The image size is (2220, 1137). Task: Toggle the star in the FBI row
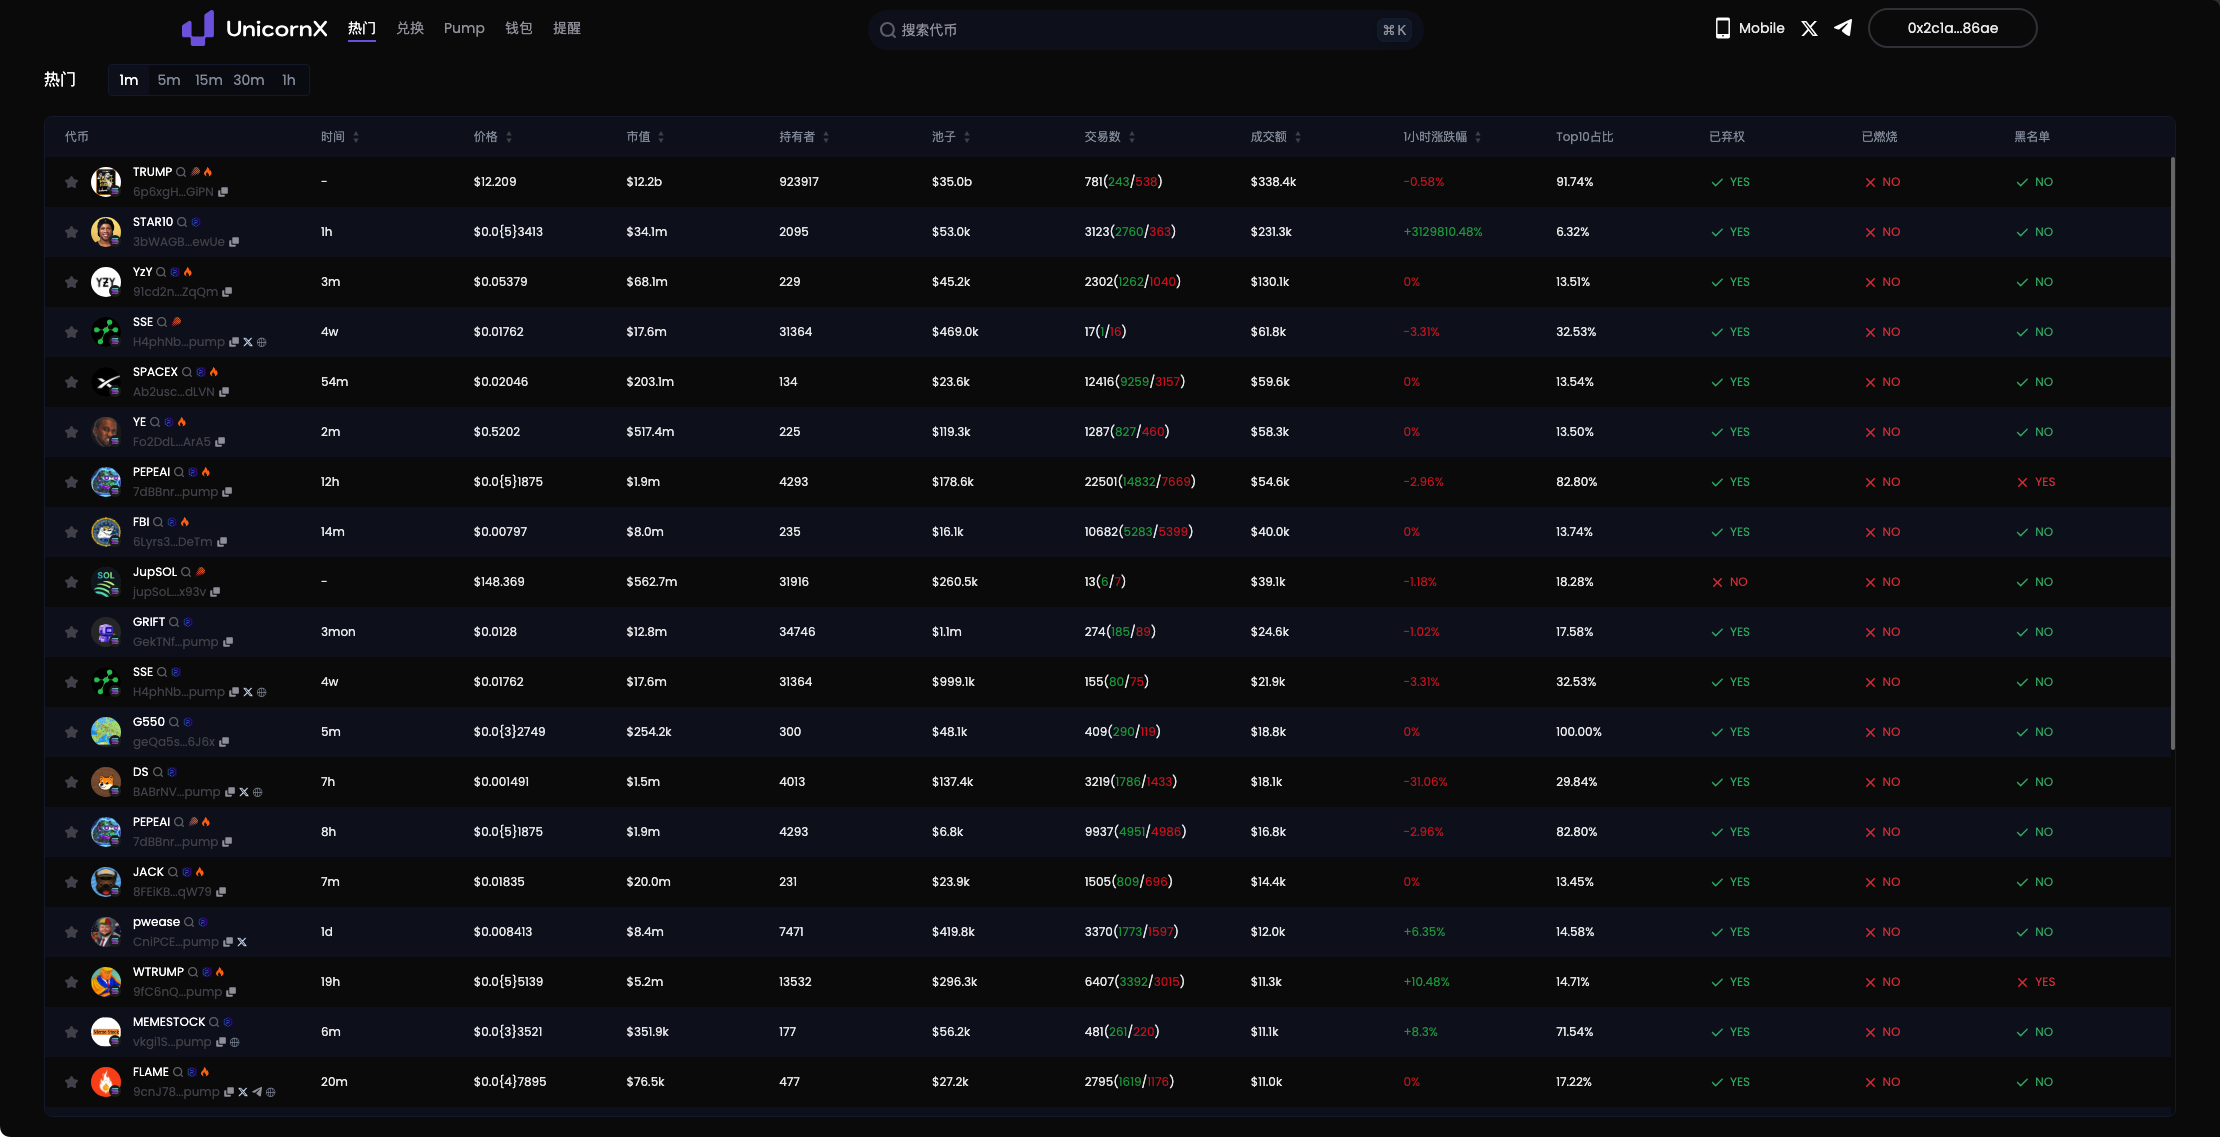click(x=71, y=532)
